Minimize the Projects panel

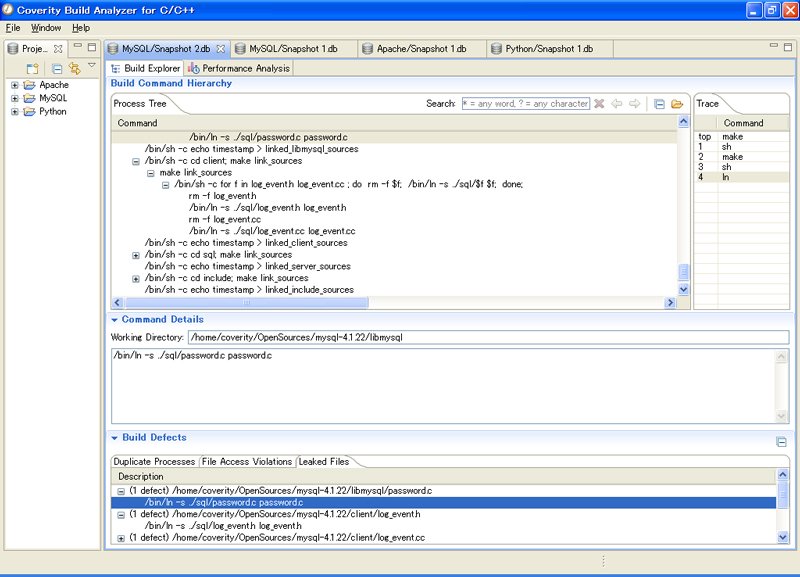pos(78,46)
